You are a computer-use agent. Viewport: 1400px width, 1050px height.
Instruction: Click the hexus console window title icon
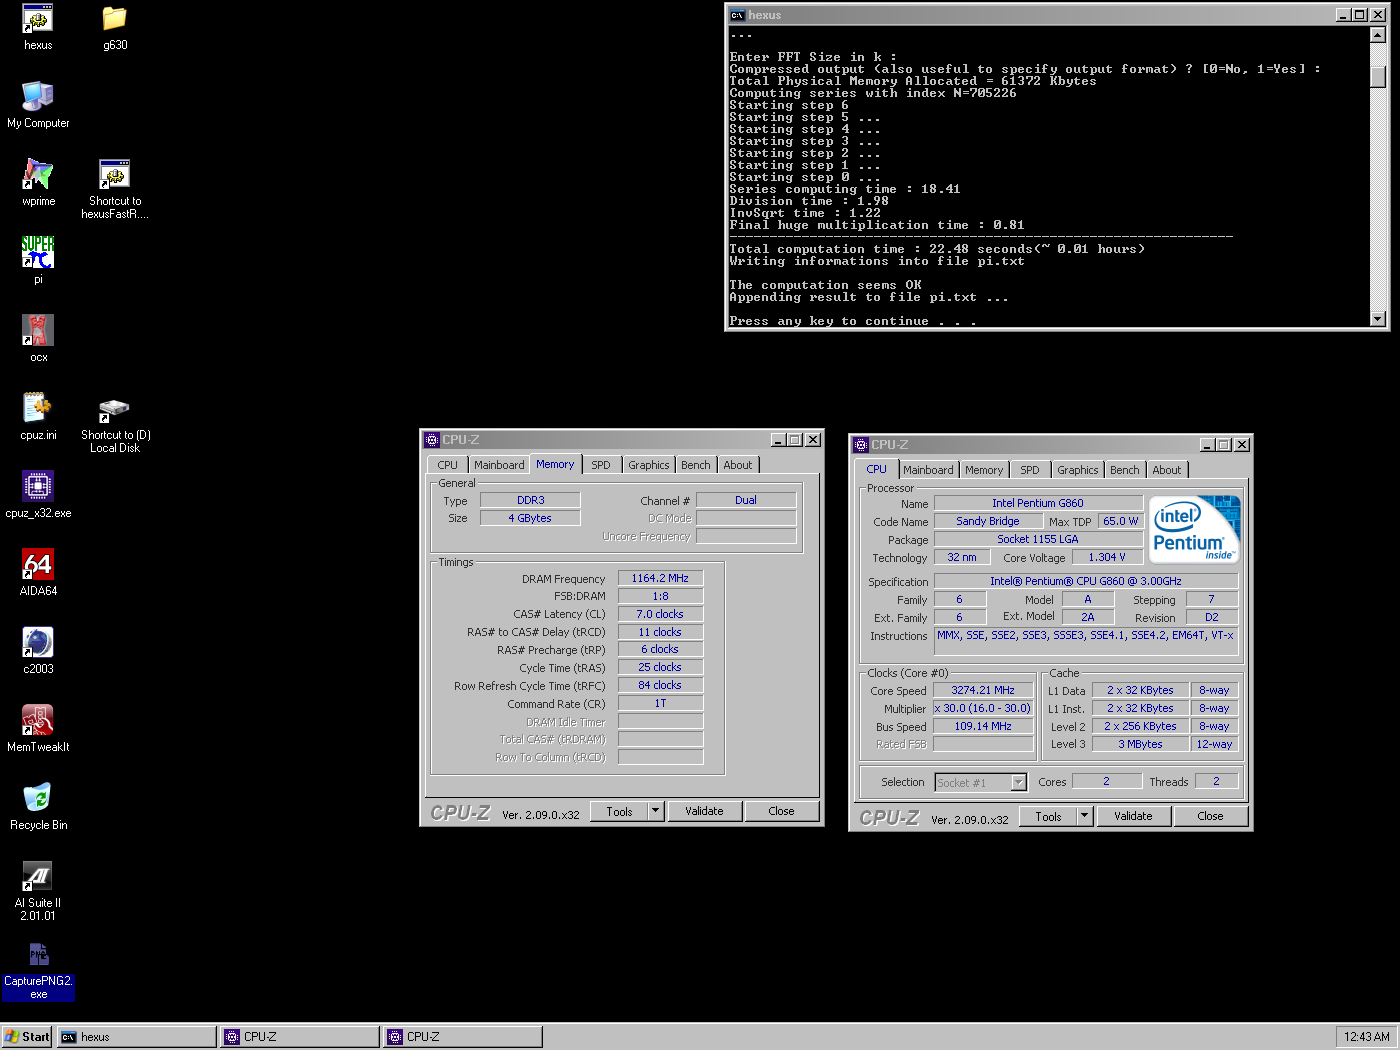[x=737, y=15]
